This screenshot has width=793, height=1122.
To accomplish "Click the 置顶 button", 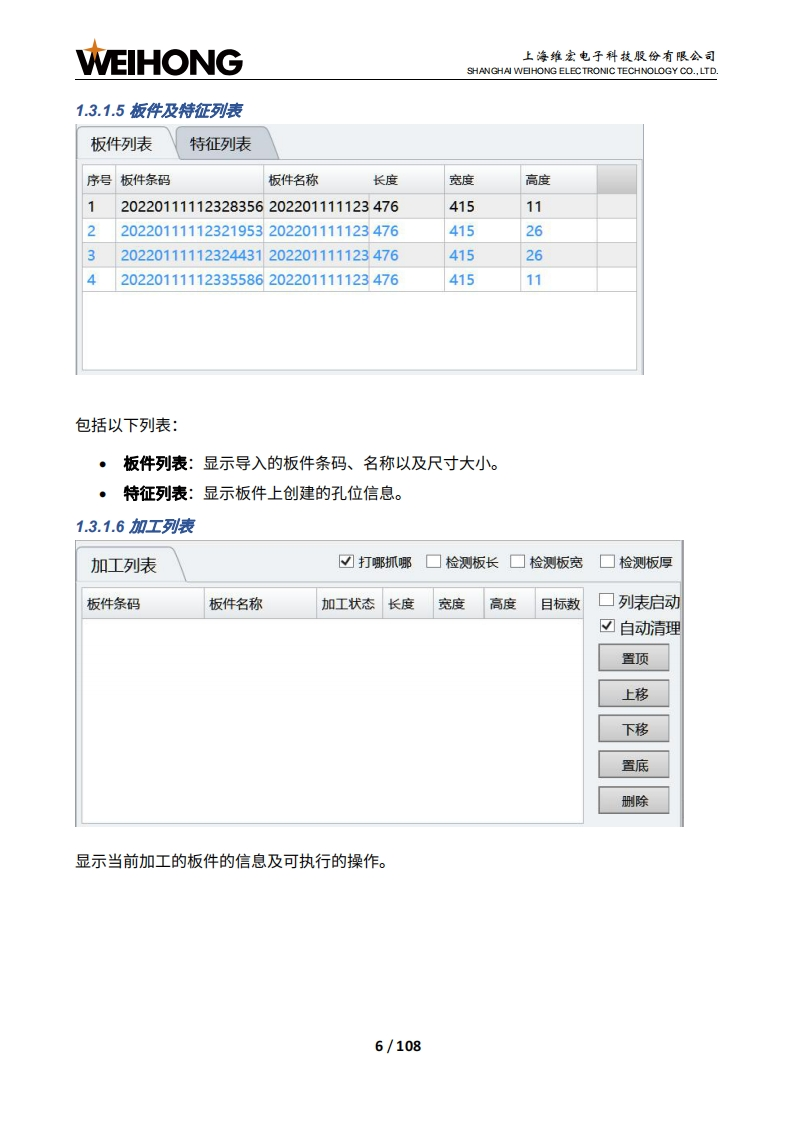I will [x=633, y=658].
